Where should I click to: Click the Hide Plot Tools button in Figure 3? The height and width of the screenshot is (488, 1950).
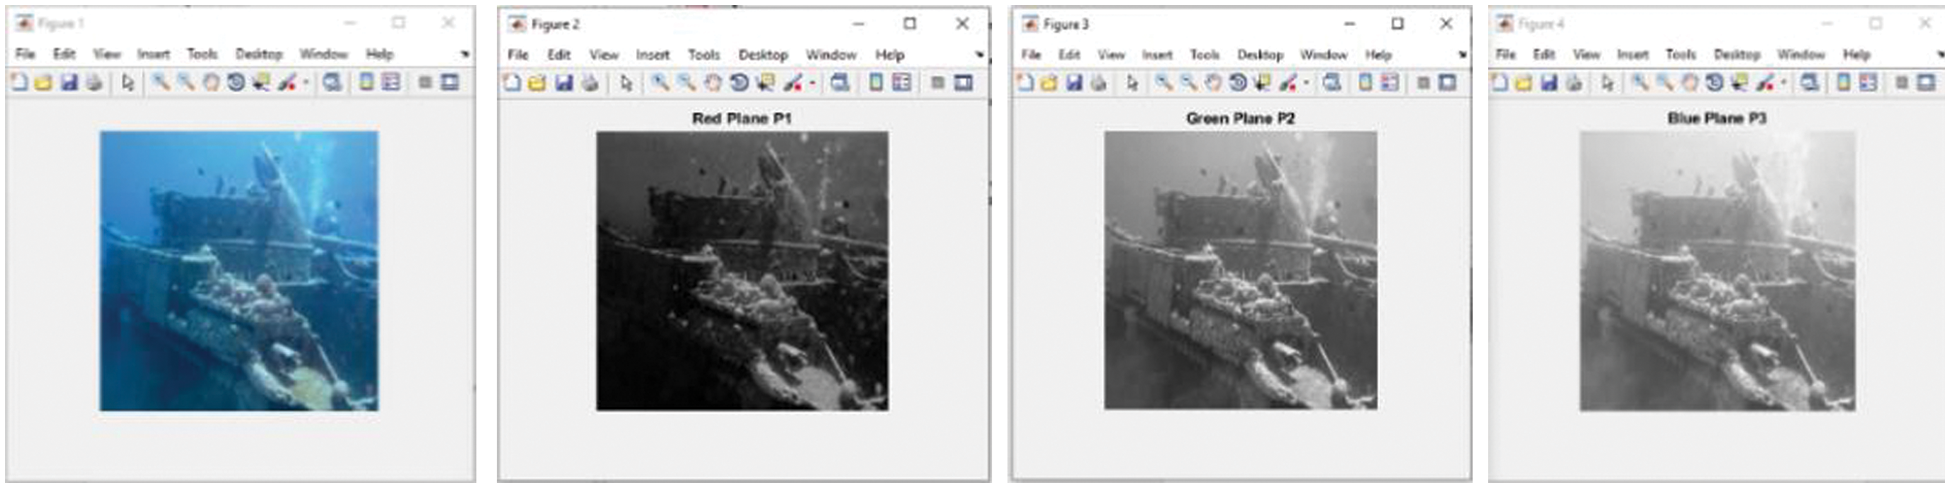pos(1422,83)
